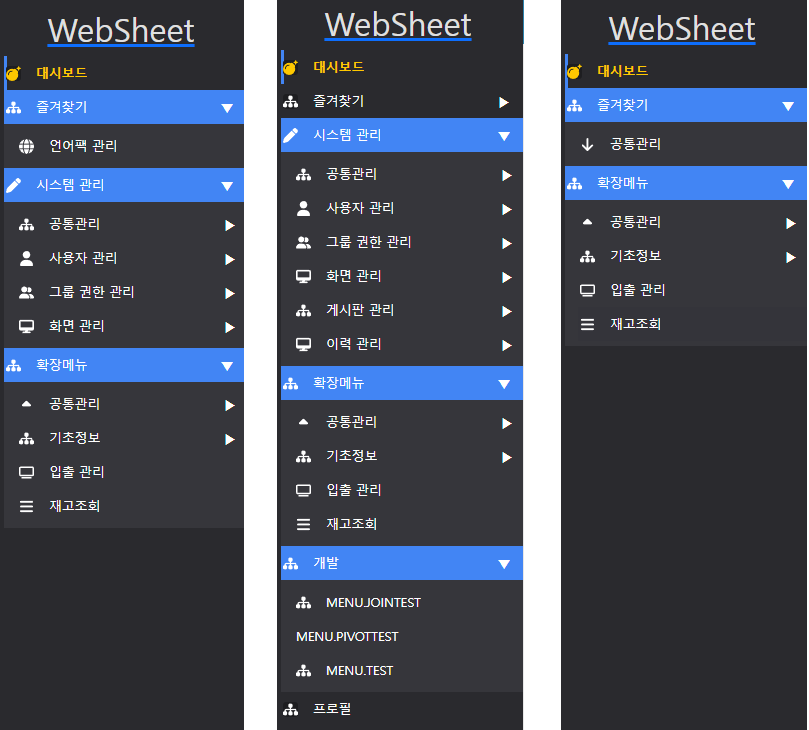The image size is (809, 730).
Task: Click the WebSheet logo link in right sidebar
Action: [682, 29]
